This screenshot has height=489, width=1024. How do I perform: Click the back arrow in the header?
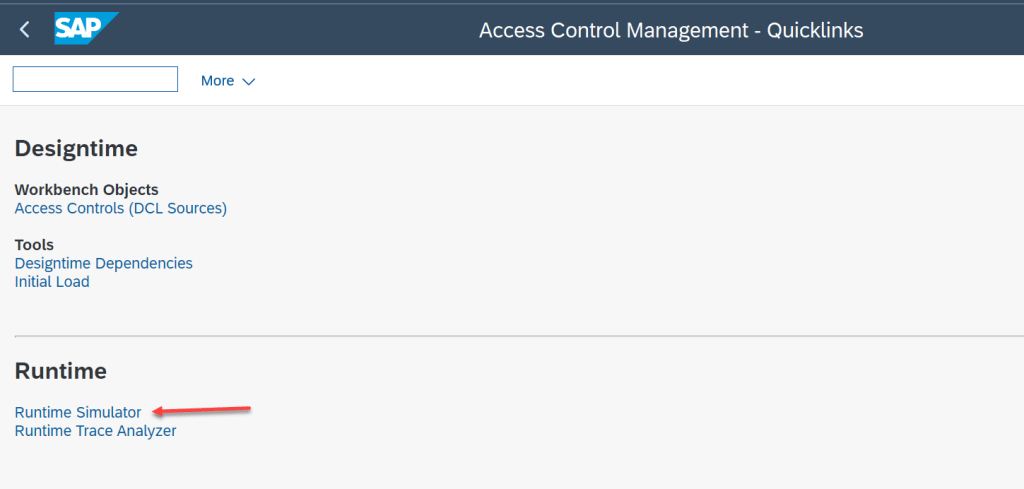click(25, 30)
